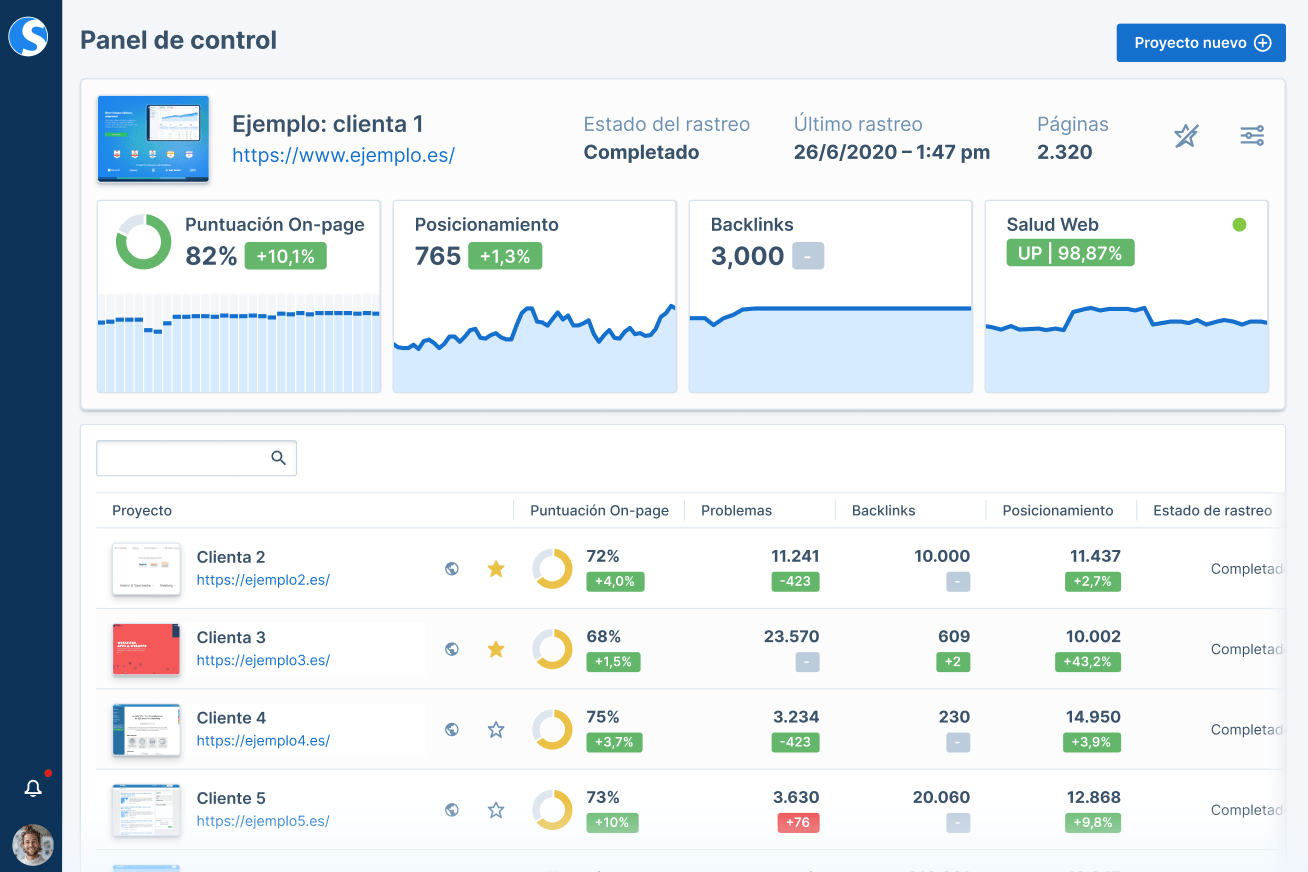Star the Cliente 4 project
This screenshot has height=872, width=1308.
coord(495,730)
